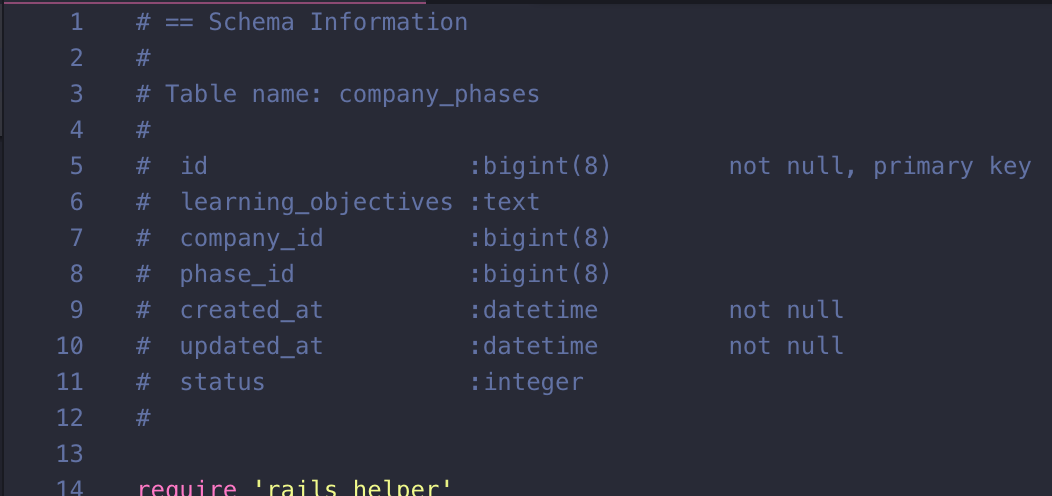Viewport: 1052px width, 496px height.
Task: Place cursor on 'Schema Information' comment text
Action: pyautogui.click(x=338, y=22)
